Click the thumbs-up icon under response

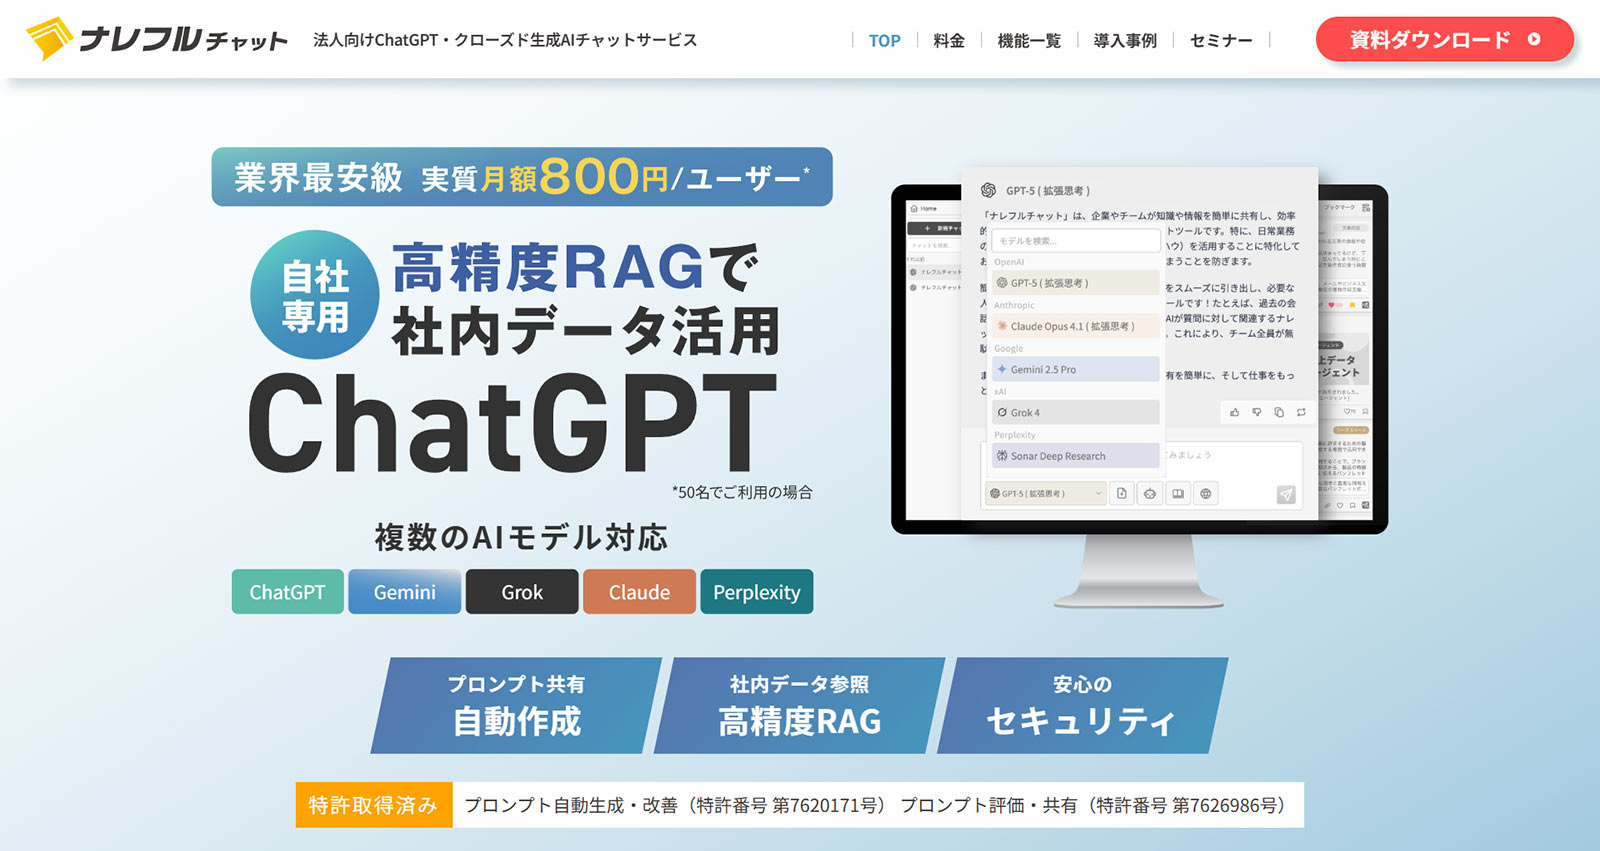[x=1235, y=412]
